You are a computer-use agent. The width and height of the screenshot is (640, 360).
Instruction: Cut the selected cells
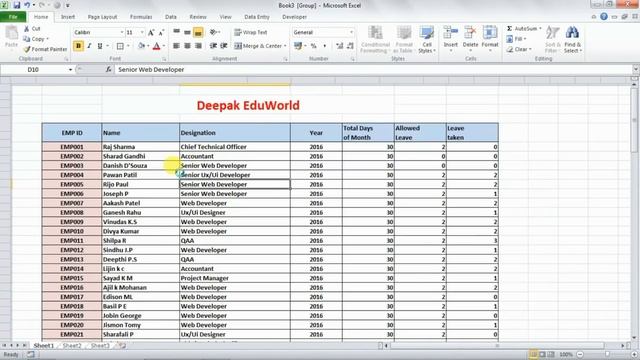pyautogui.click(x=32, y=29)
